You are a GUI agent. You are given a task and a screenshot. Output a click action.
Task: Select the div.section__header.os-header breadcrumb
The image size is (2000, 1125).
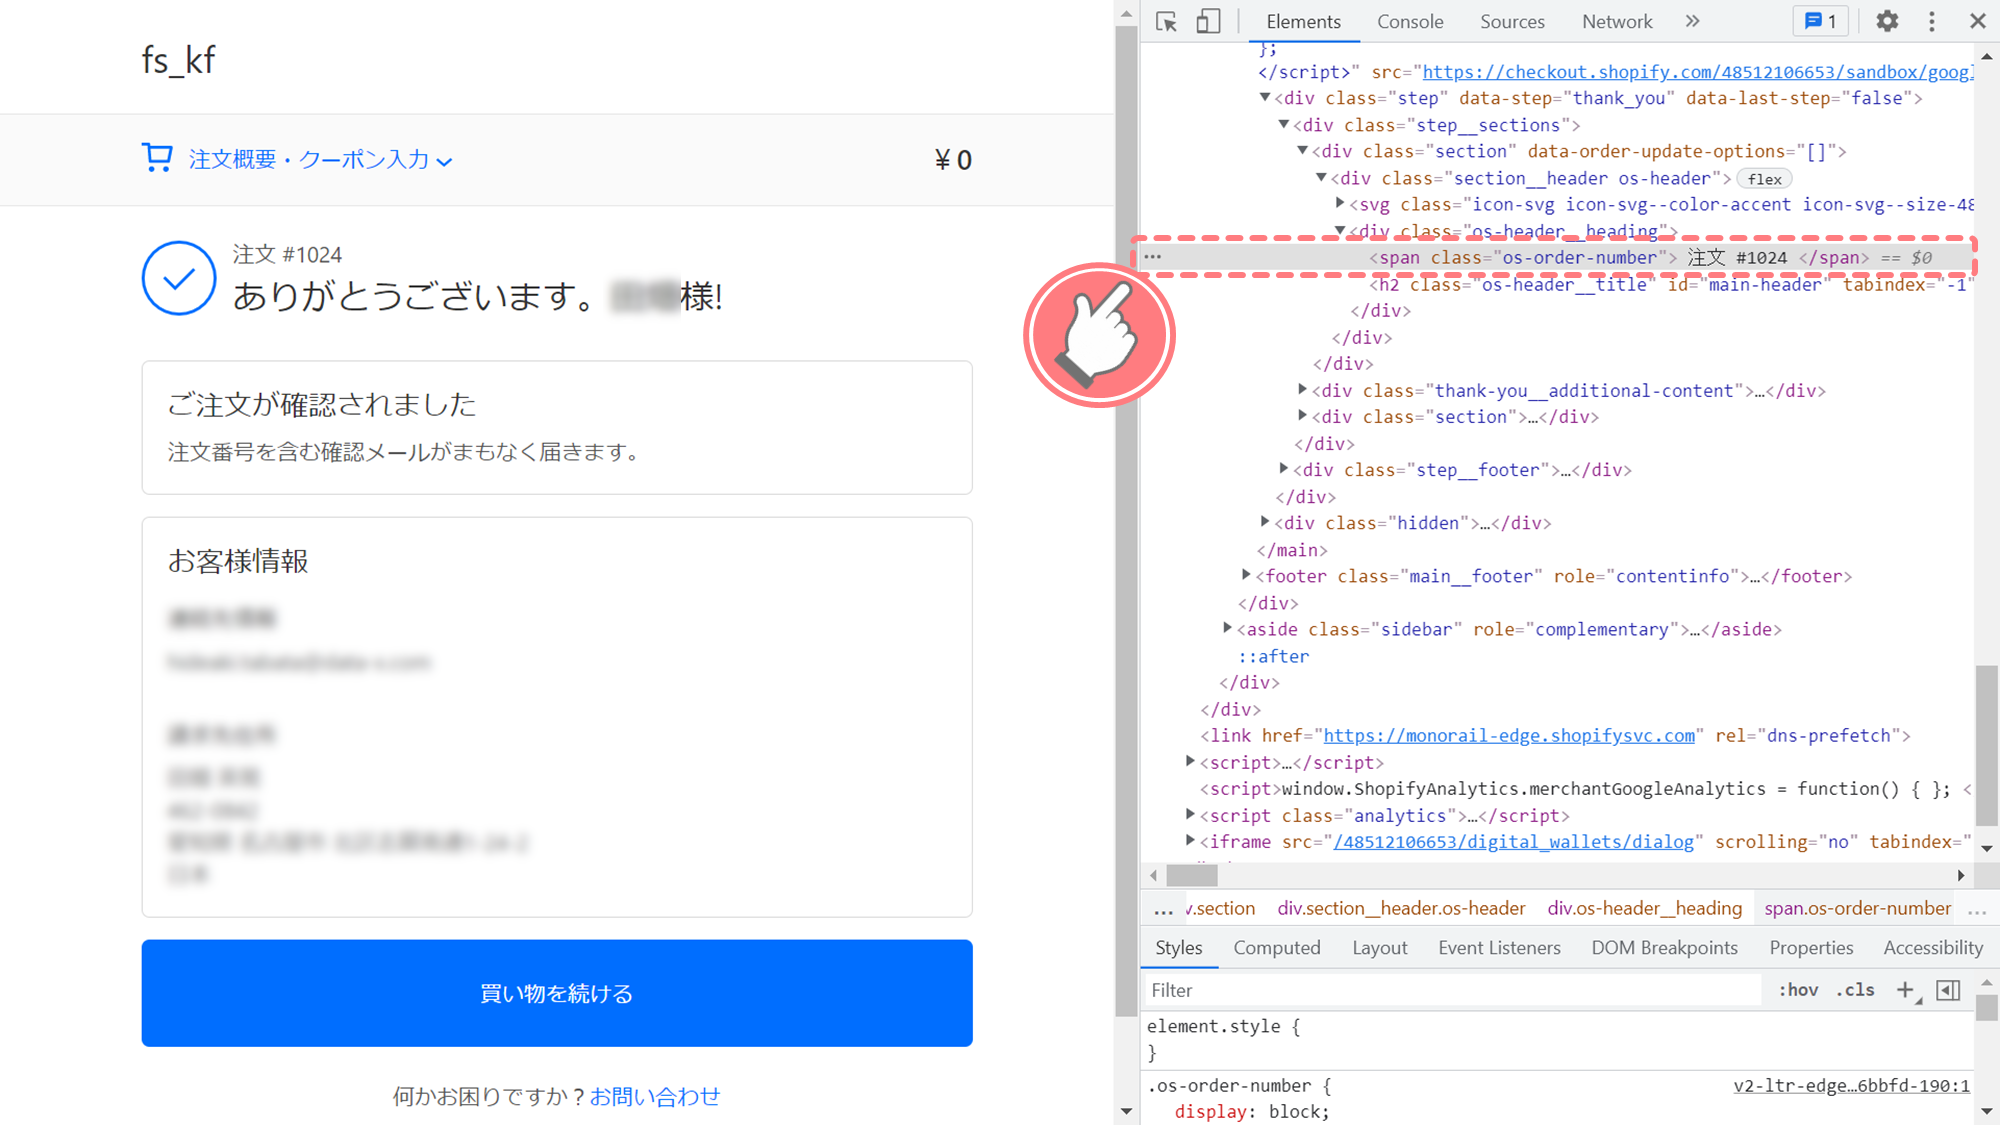[x=1401, y=909]
